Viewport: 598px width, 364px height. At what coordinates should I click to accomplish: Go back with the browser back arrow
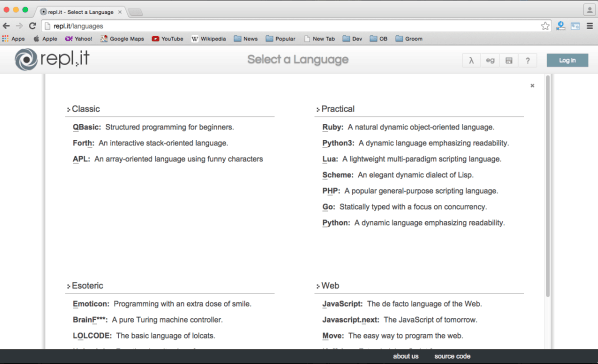pos(6,26)
